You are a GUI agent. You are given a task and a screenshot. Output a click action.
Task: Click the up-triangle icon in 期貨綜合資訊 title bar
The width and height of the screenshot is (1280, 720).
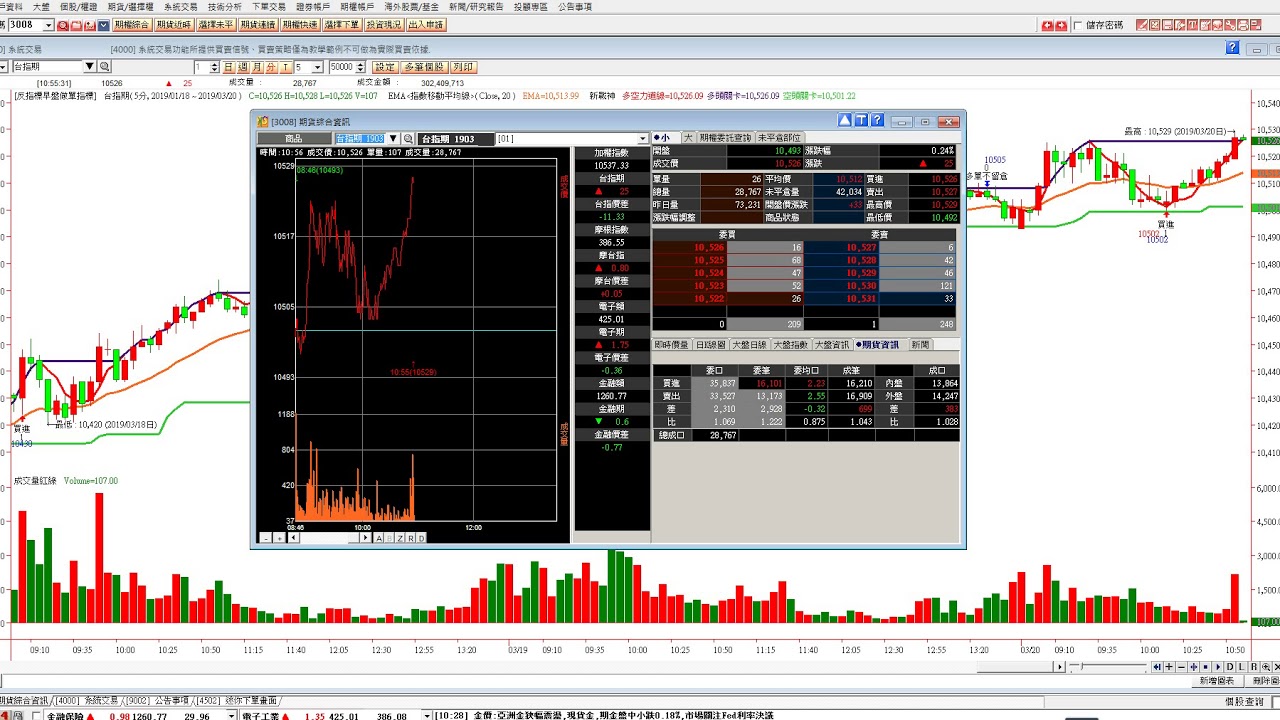click(845, 120)
